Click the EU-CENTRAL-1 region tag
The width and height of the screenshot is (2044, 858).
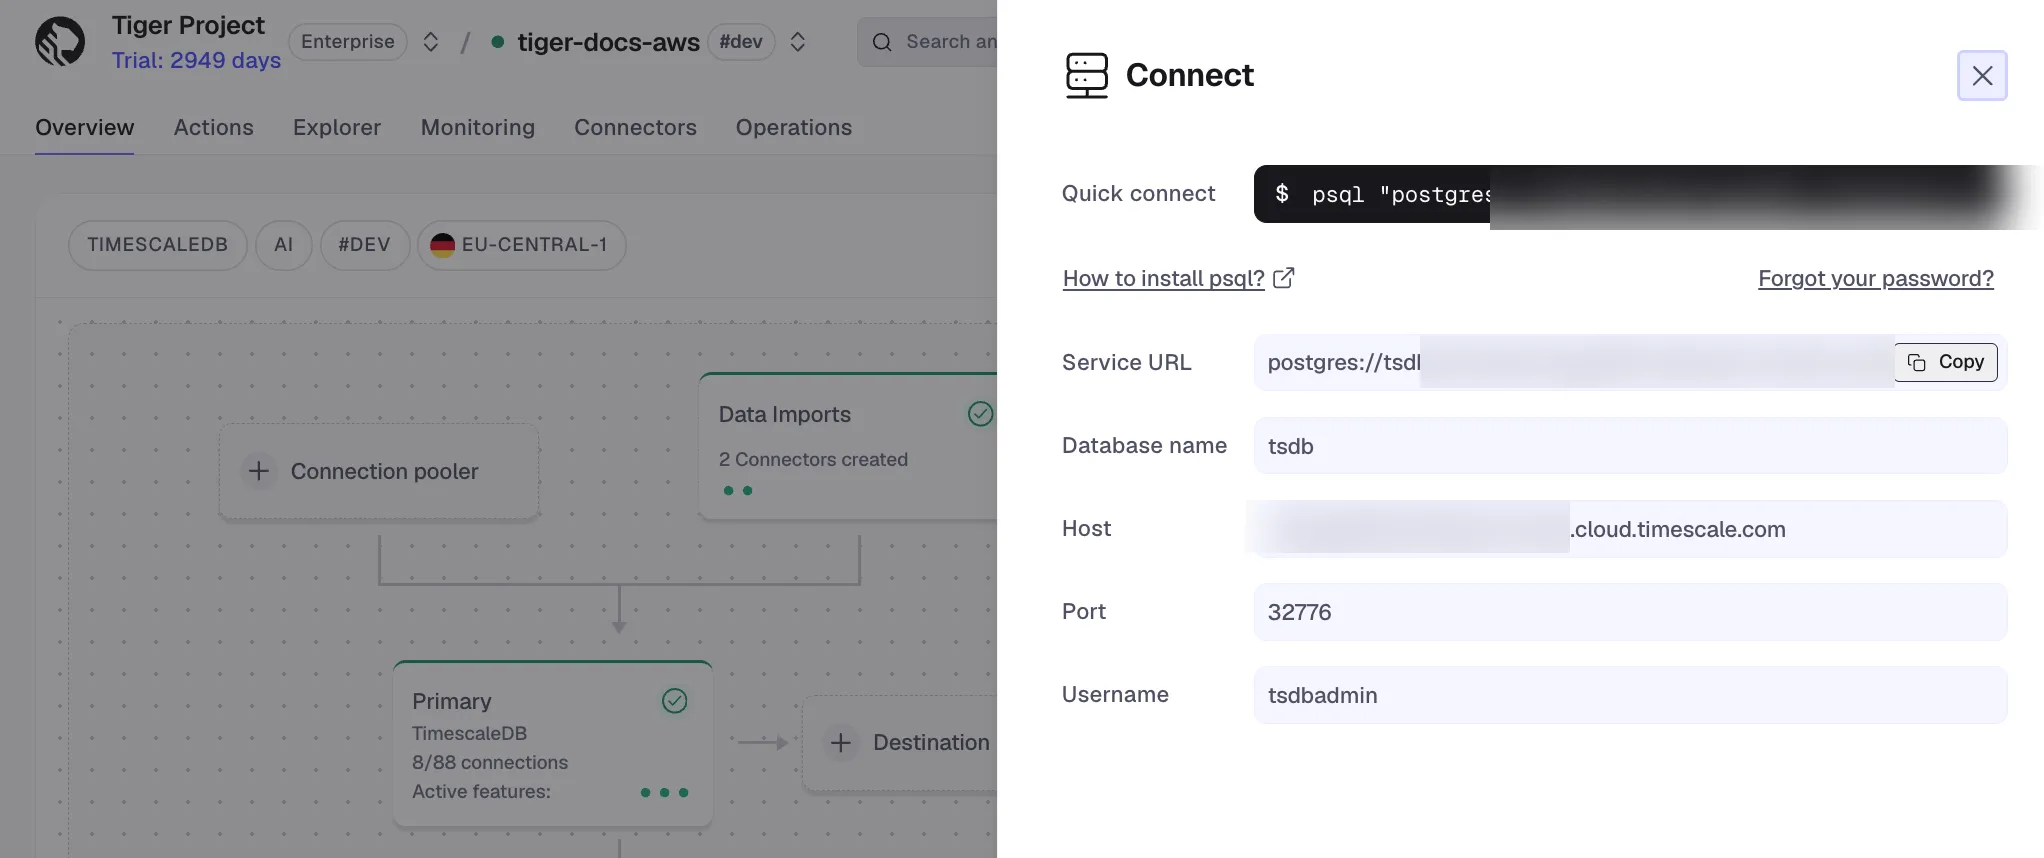[x=522, y=245]
